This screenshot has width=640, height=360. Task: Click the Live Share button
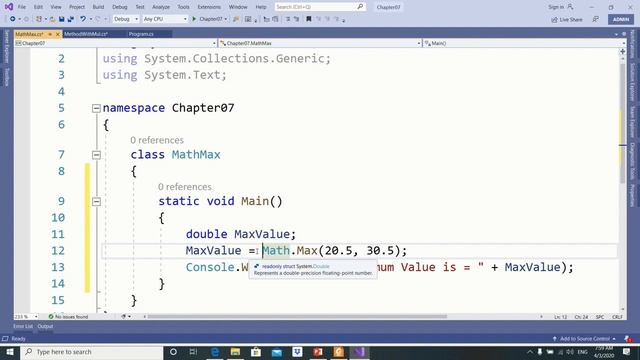click(x=567, y=19)
